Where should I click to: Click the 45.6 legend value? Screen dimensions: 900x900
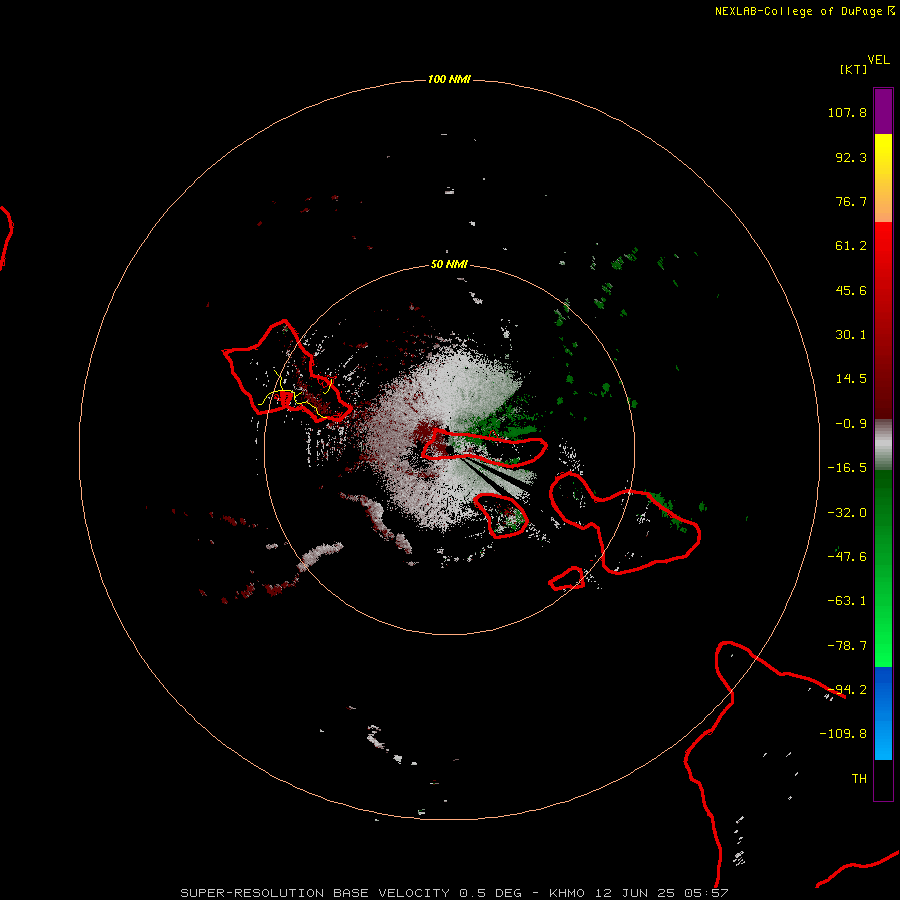click(x=851, y=290)
